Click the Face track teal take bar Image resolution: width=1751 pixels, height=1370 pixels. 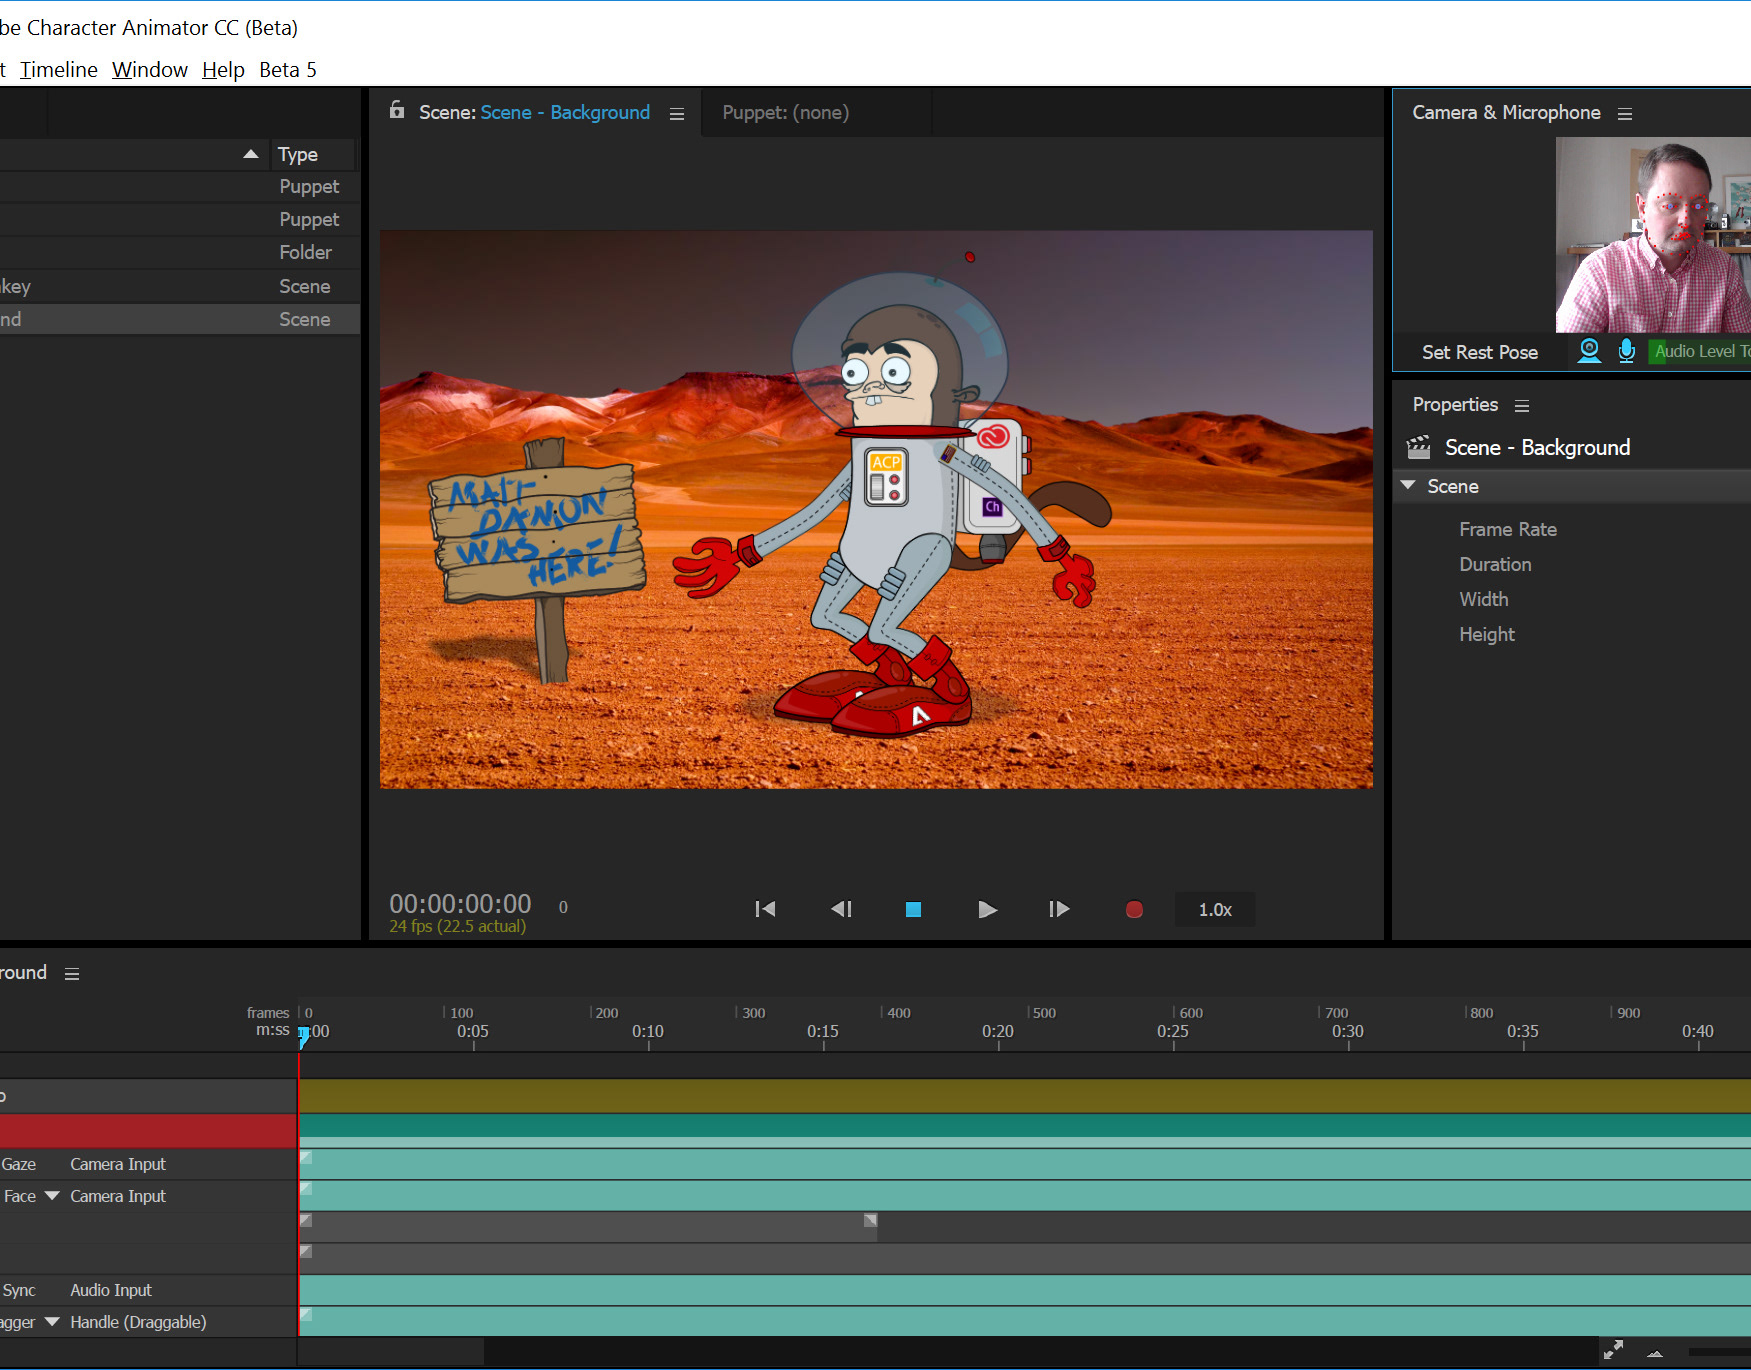(x=1025, y=1196)
